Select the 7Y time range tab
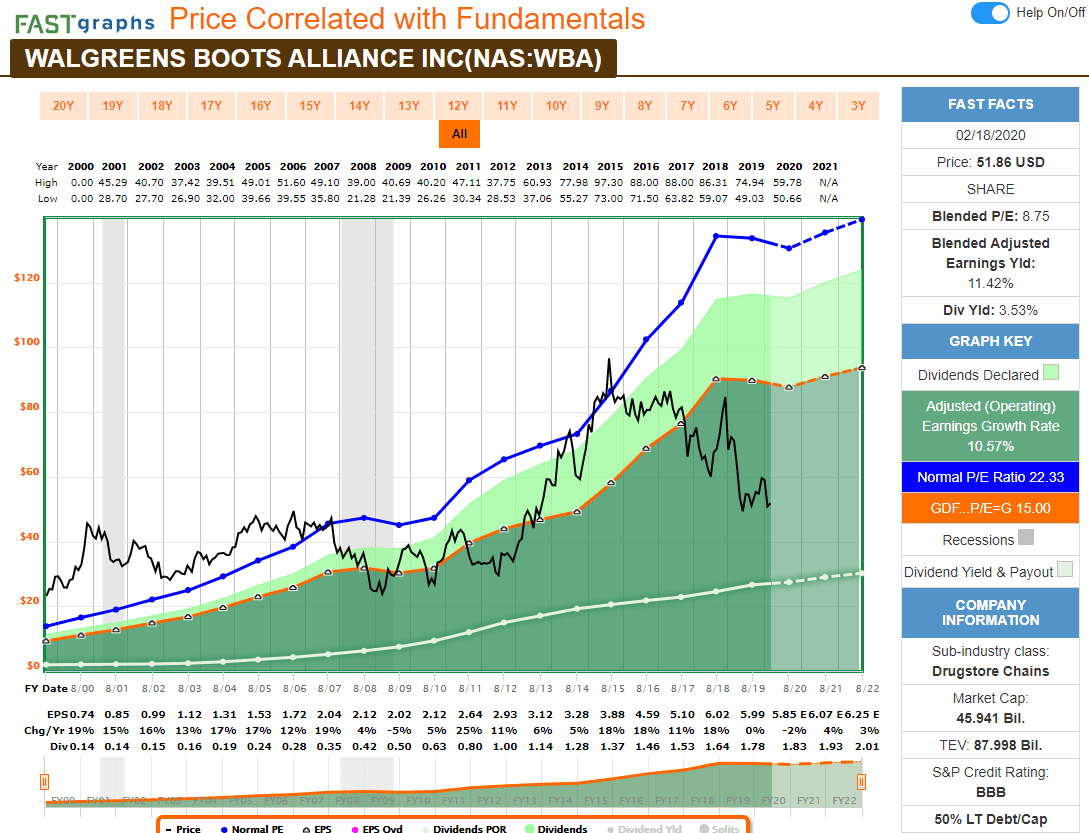1089x833 pixels. (688, 106)
